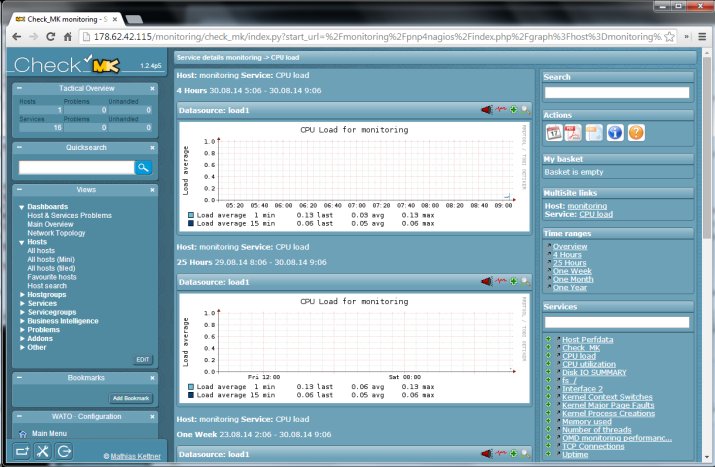Select the One Week time range
The width and height of the screenshot is (715, 467).
pos(572,271)
